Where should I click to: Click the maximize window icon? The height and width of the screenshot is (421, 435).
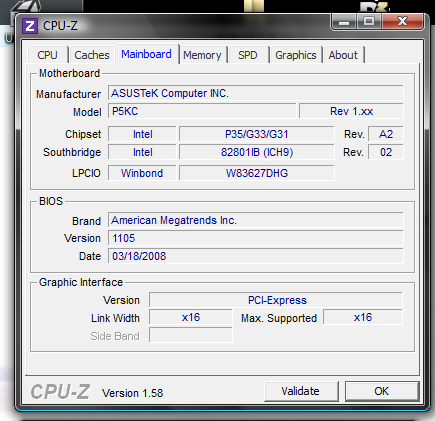coord(369,22)
